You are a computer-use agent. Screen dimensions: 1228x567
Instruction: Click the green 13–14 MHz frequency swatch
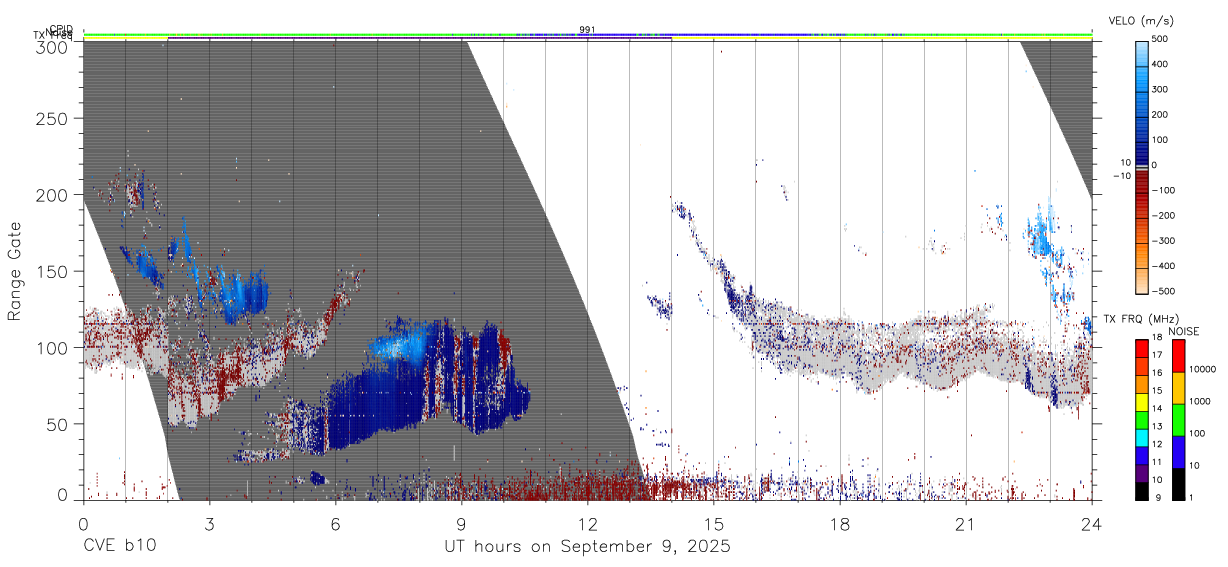pyautogui.click(x=1142, y=420)
